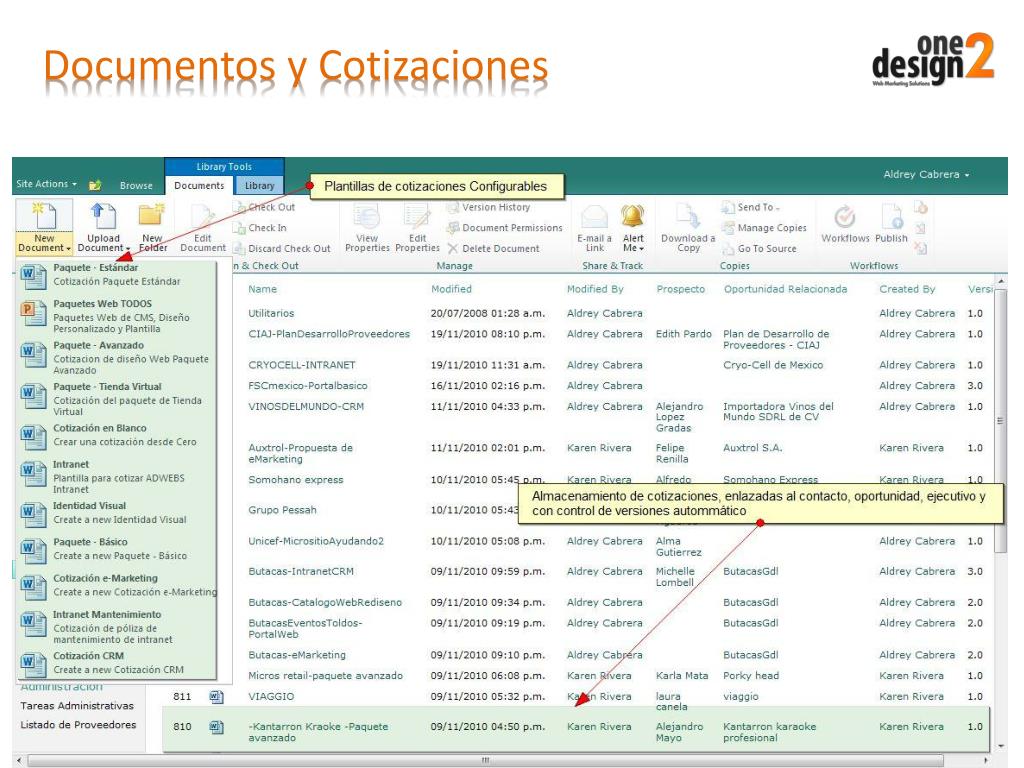Image resolution: width=1024 pixels, height=768 pixels.
Task: Select the Paquete - Básico template
Action: tap(118, 549)
